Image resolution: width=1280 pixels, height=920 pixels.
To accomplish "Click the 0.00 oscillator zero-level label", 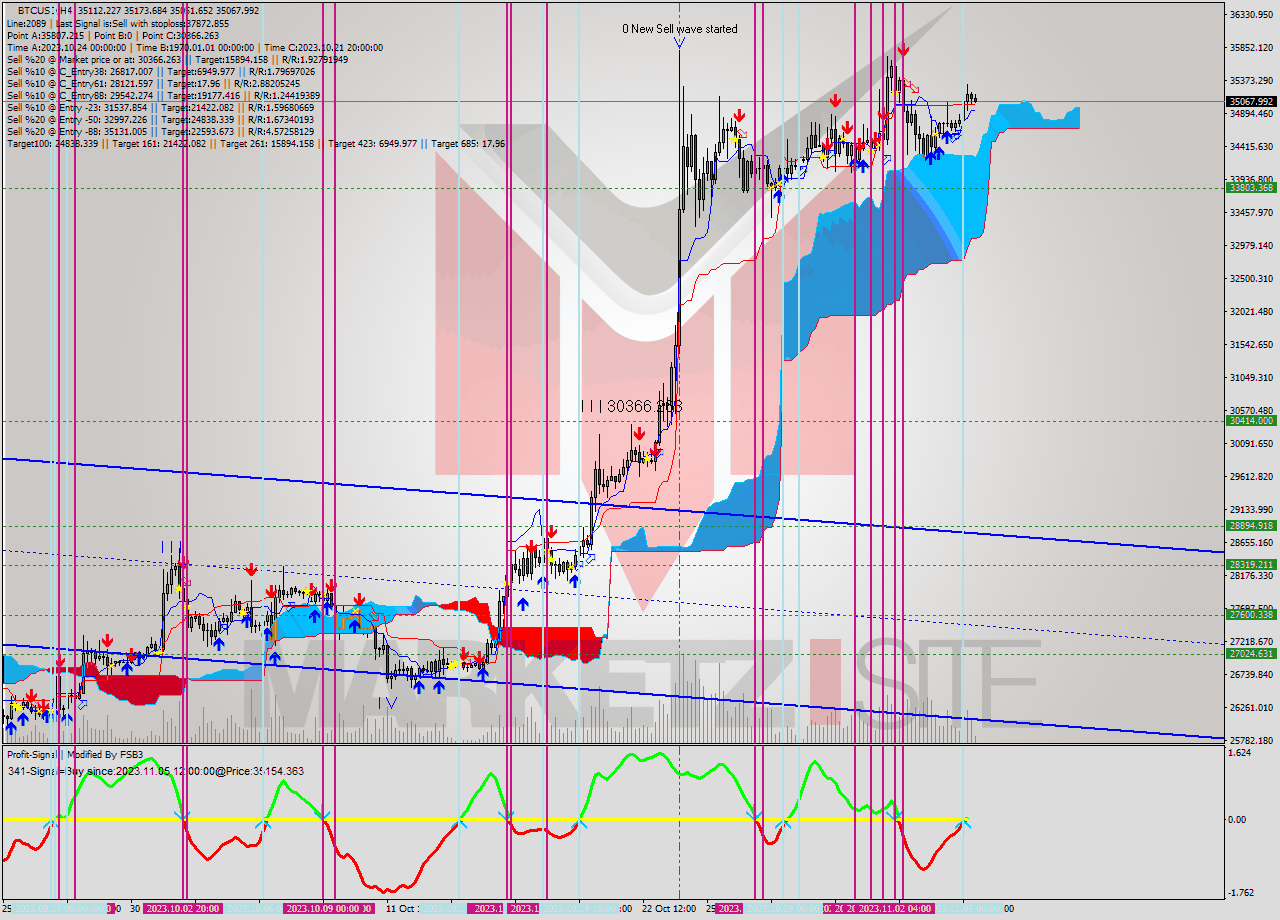I will 1239,819.
